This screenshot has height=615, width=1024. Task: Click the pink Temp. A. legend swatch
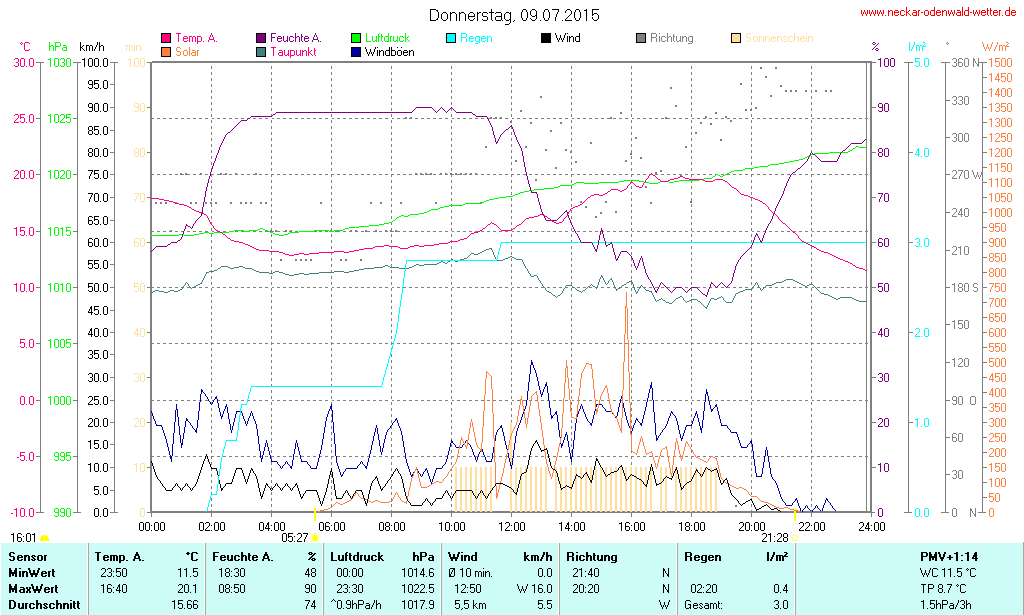click(166, 38)
